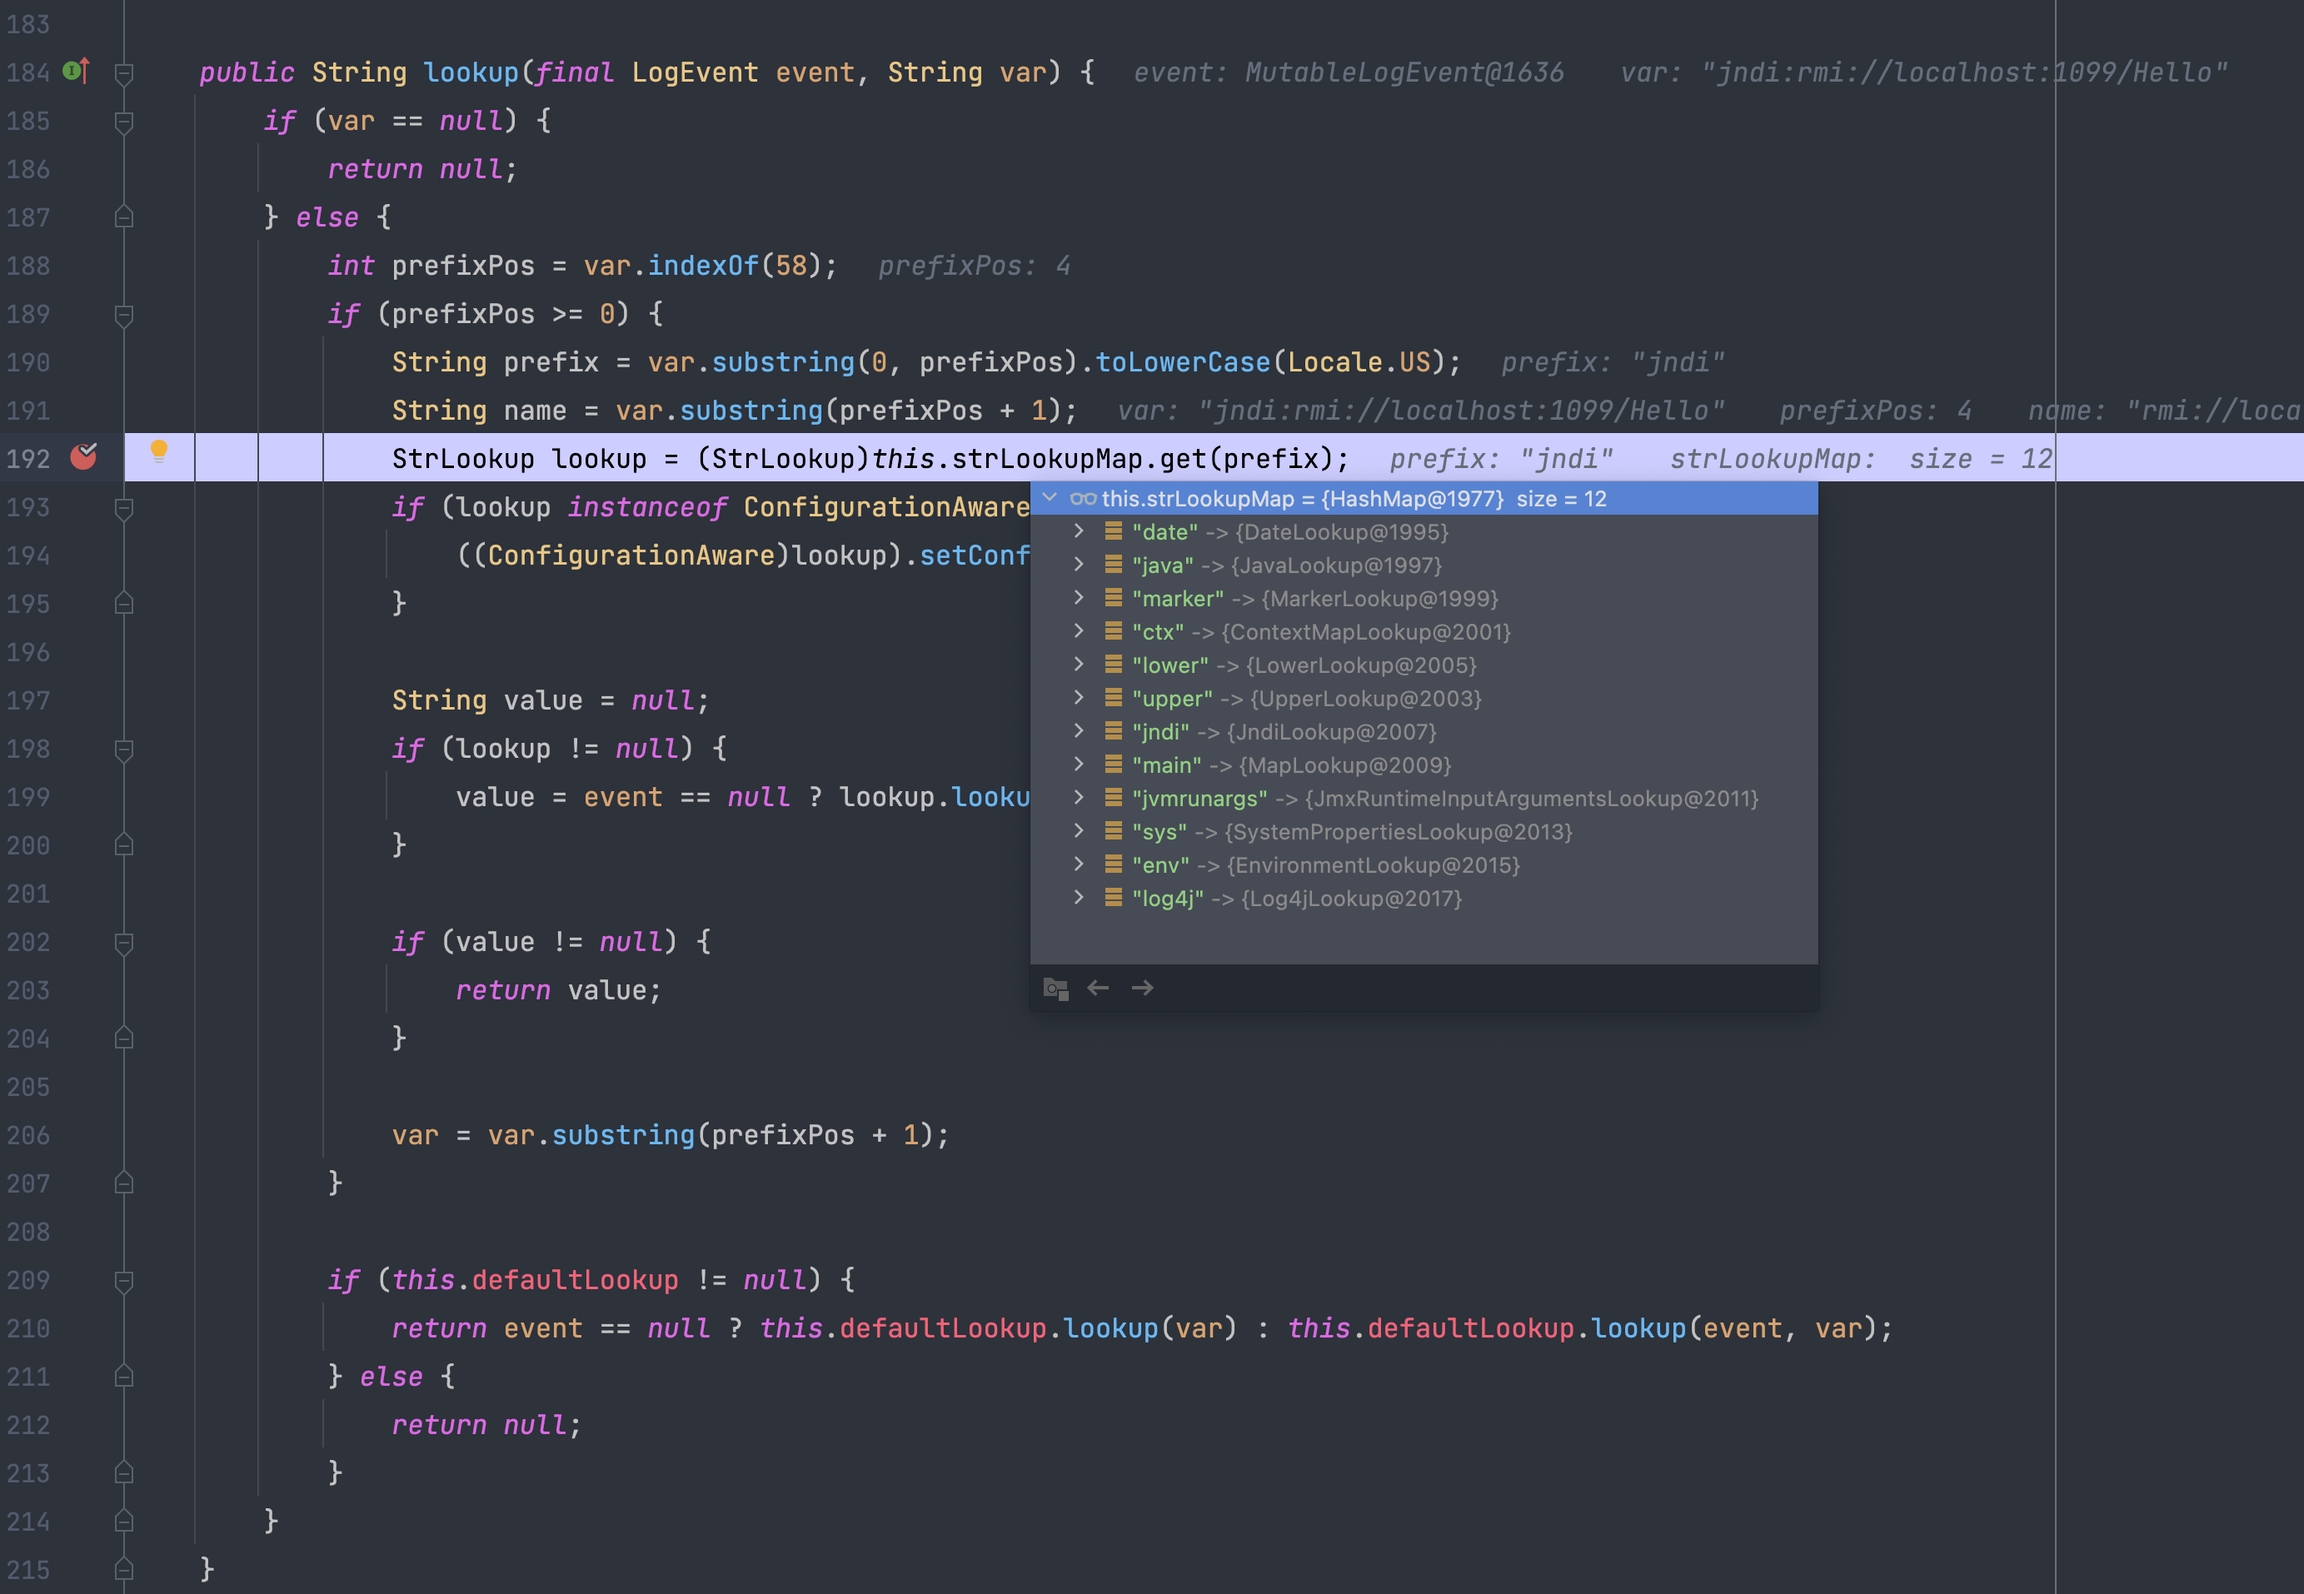Expand the "sys" SystemPropertiesLookup entry
Image resolution: width=2304 pixels, height=1594 pixels.
(1078, 831)
